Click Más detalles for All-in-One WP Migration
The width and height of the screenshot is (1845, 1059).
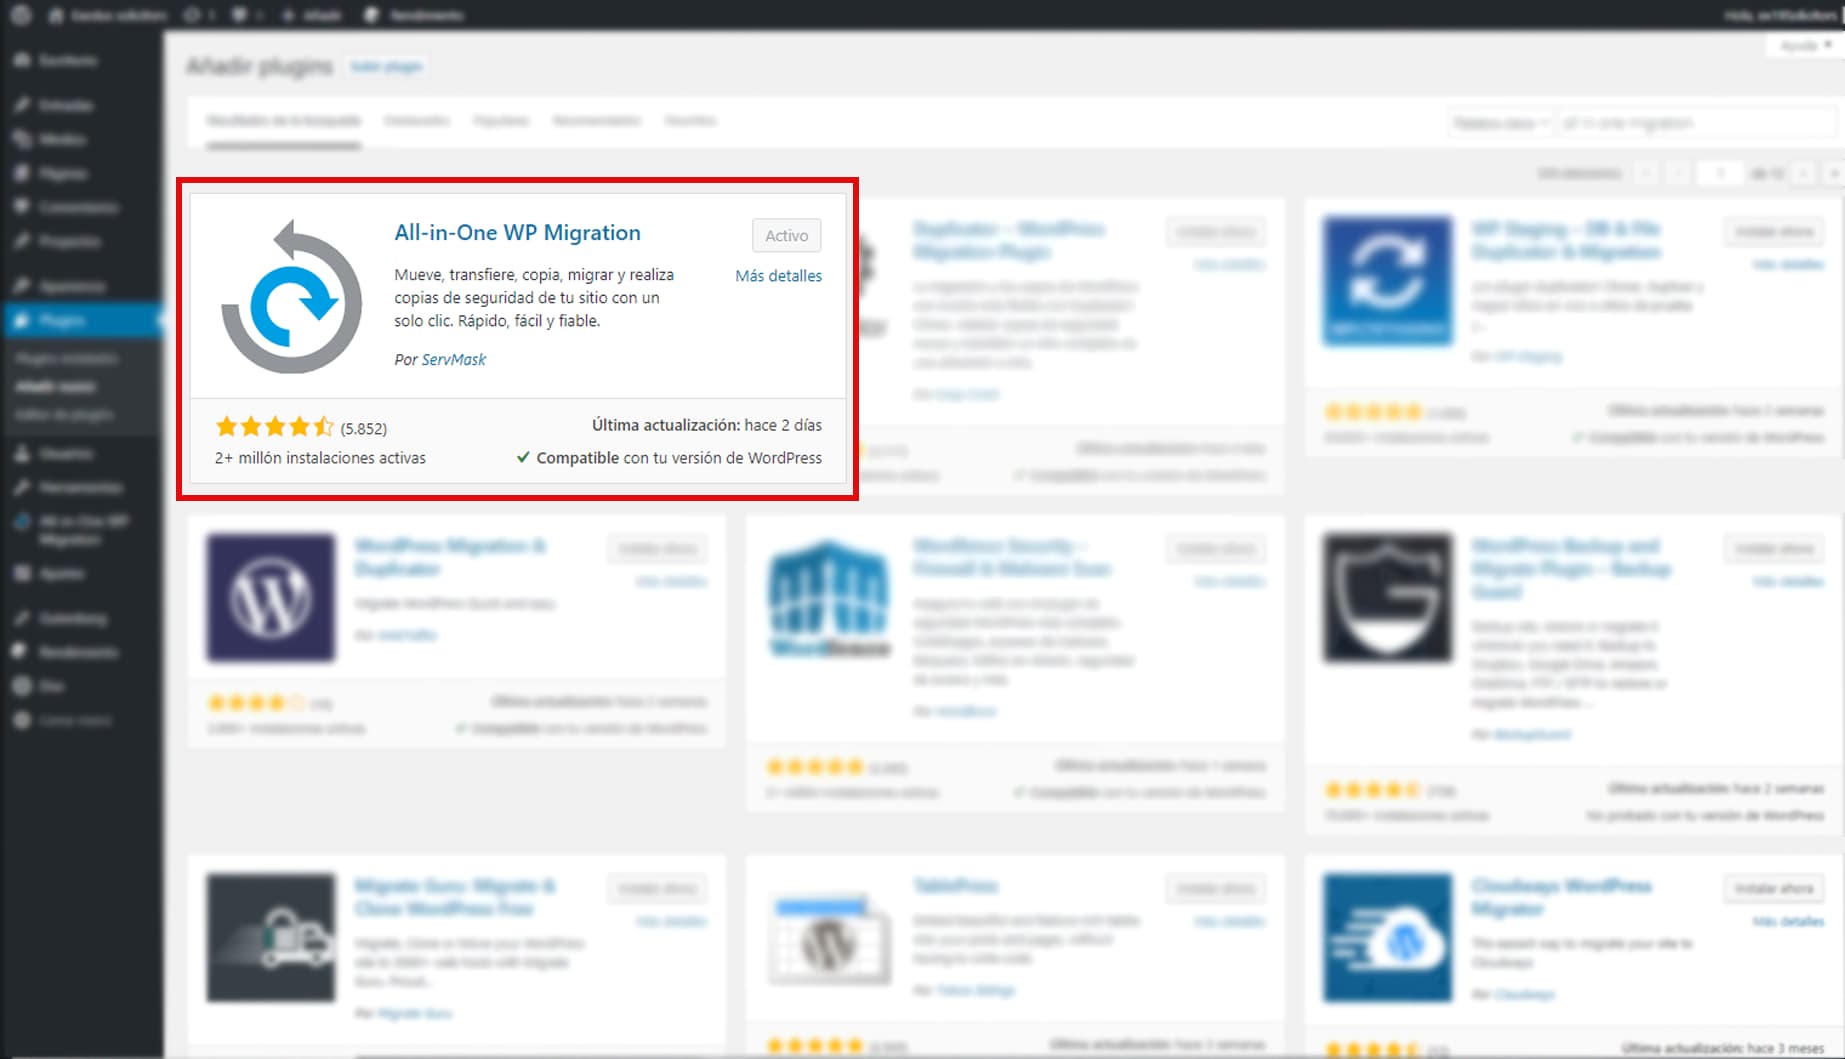778,276
